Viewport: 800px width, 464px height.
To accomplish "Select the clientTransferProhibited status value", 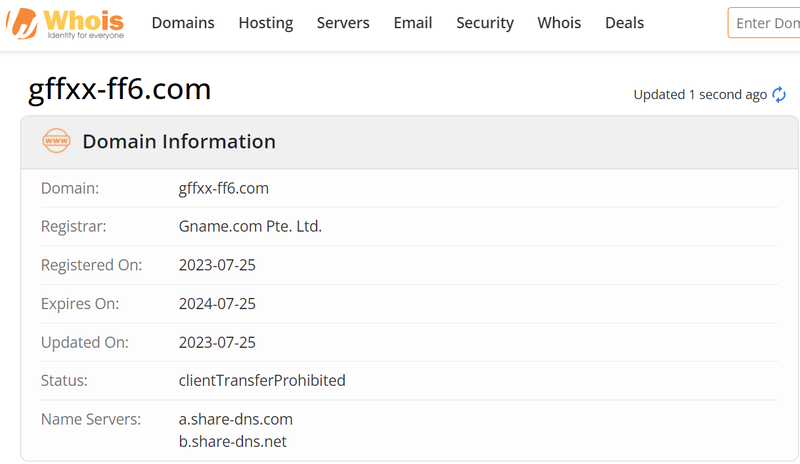I will tap(262, 381).
